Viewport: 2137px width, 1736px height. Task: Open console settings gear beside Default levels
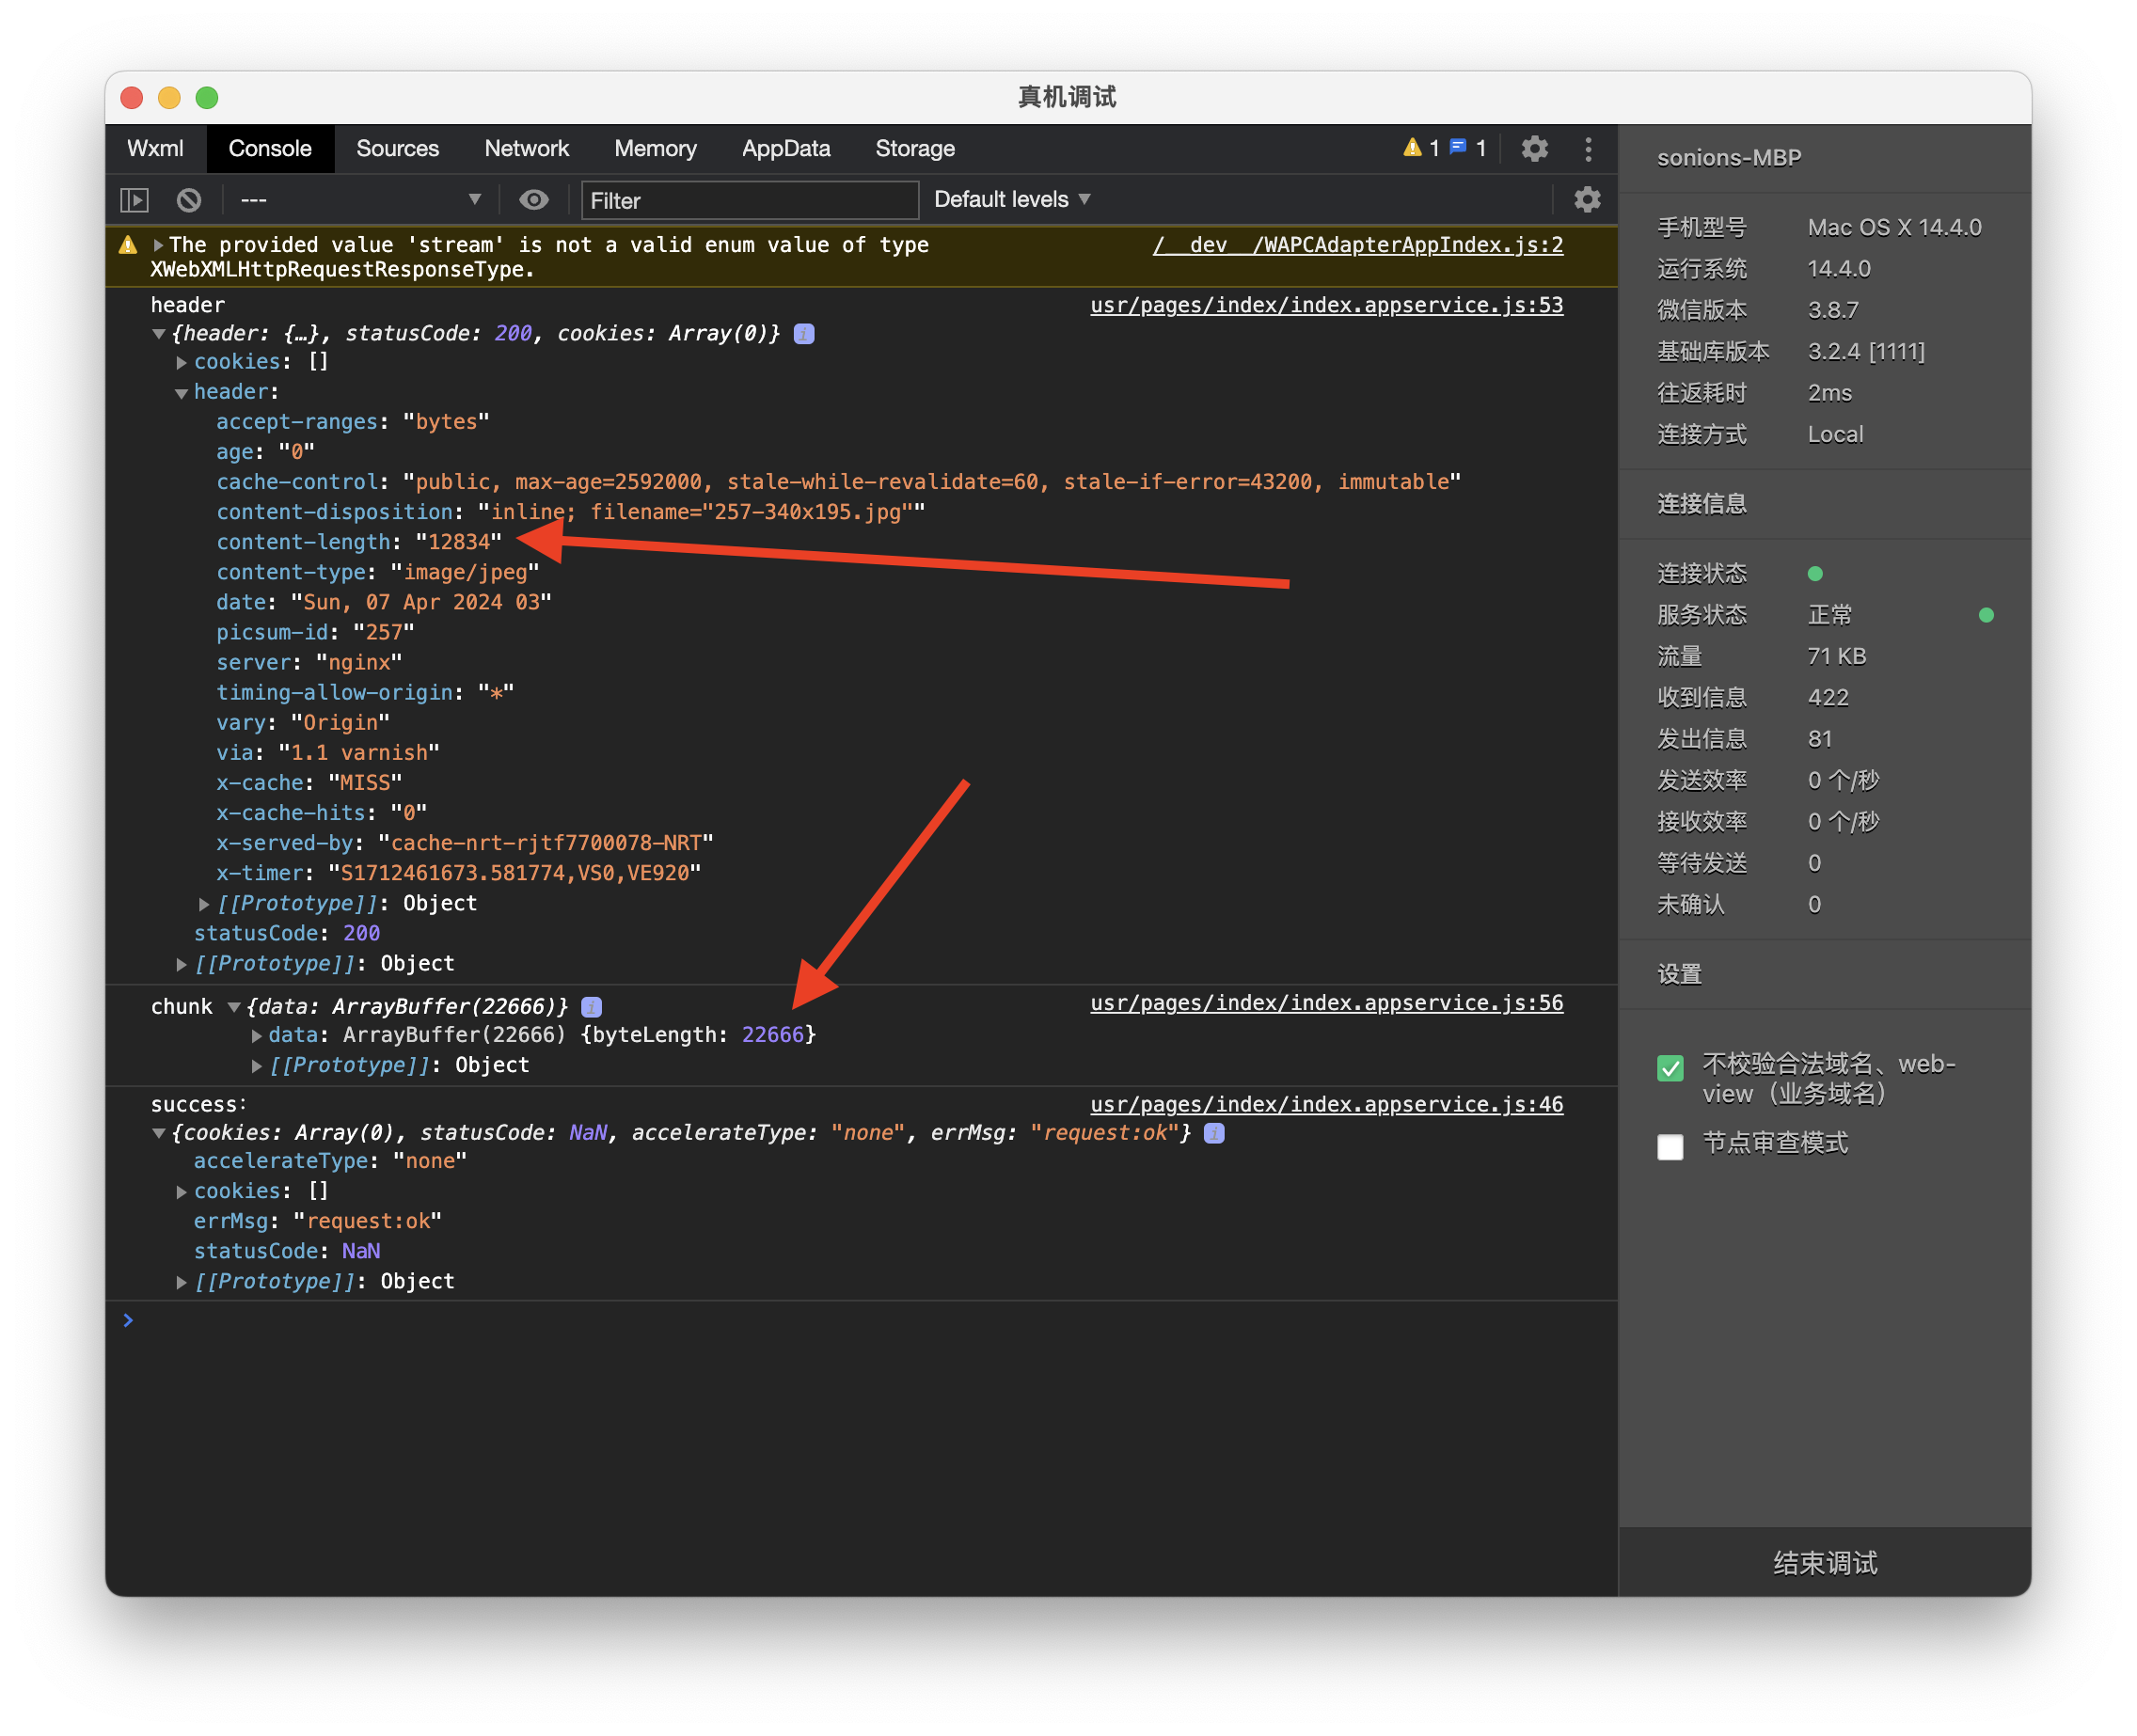[x=1586, y=200]
